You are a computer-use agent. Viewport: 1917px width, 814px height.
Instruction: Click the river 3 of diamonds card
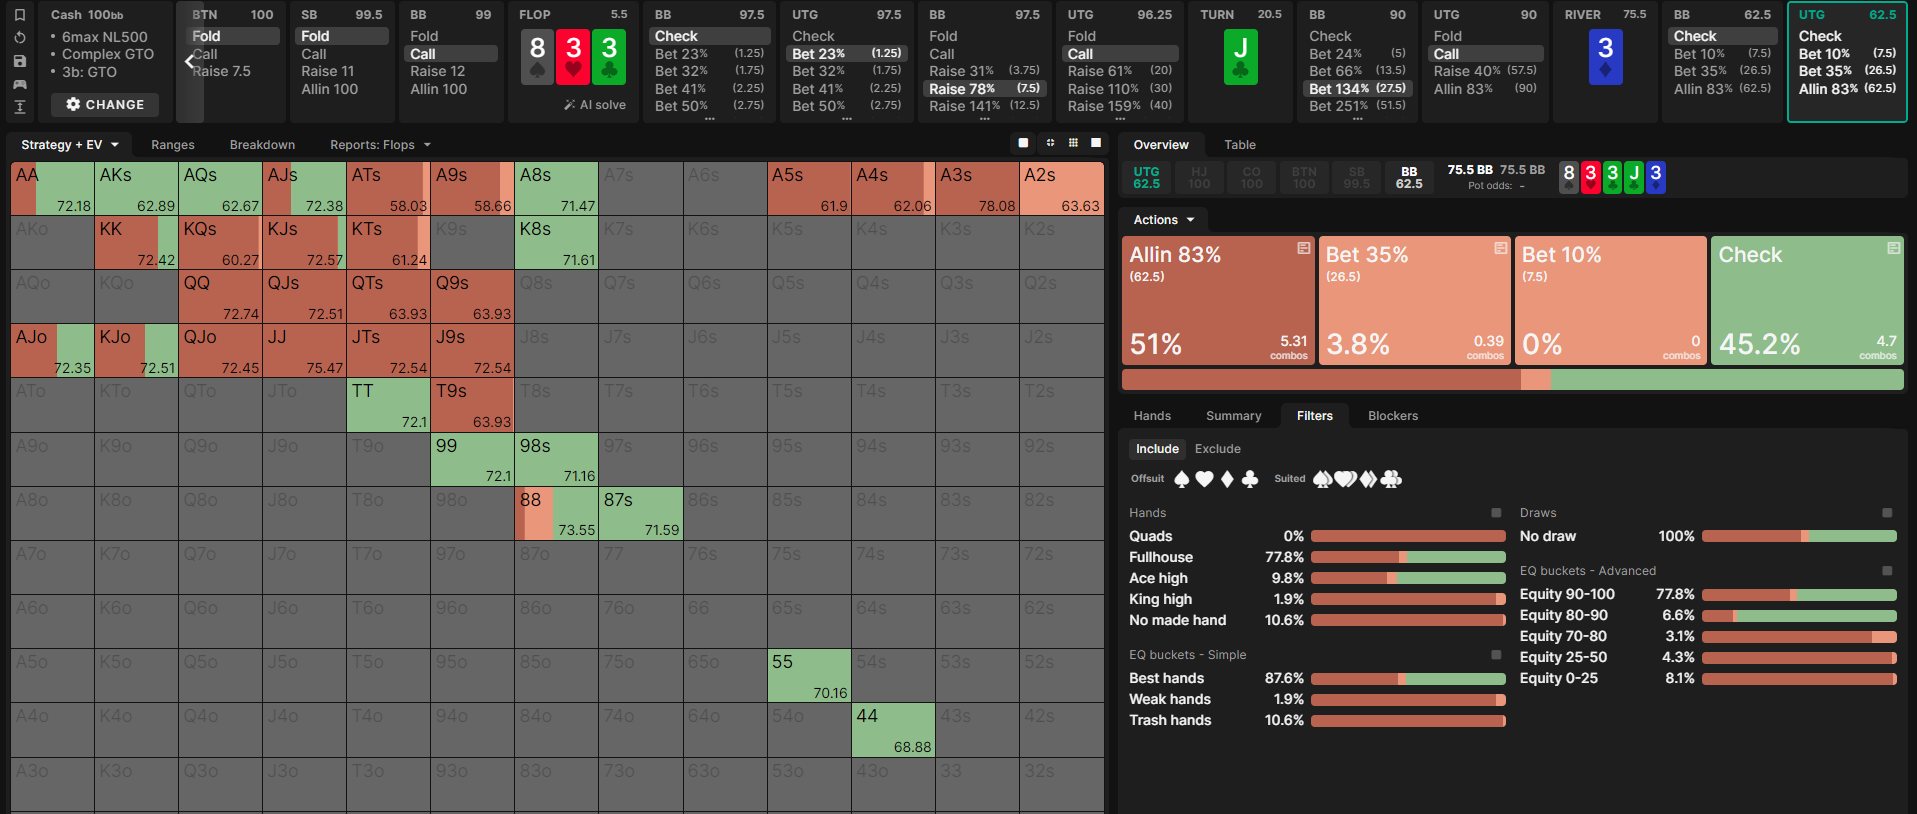pyautogui.click(x=1605, y=58)
